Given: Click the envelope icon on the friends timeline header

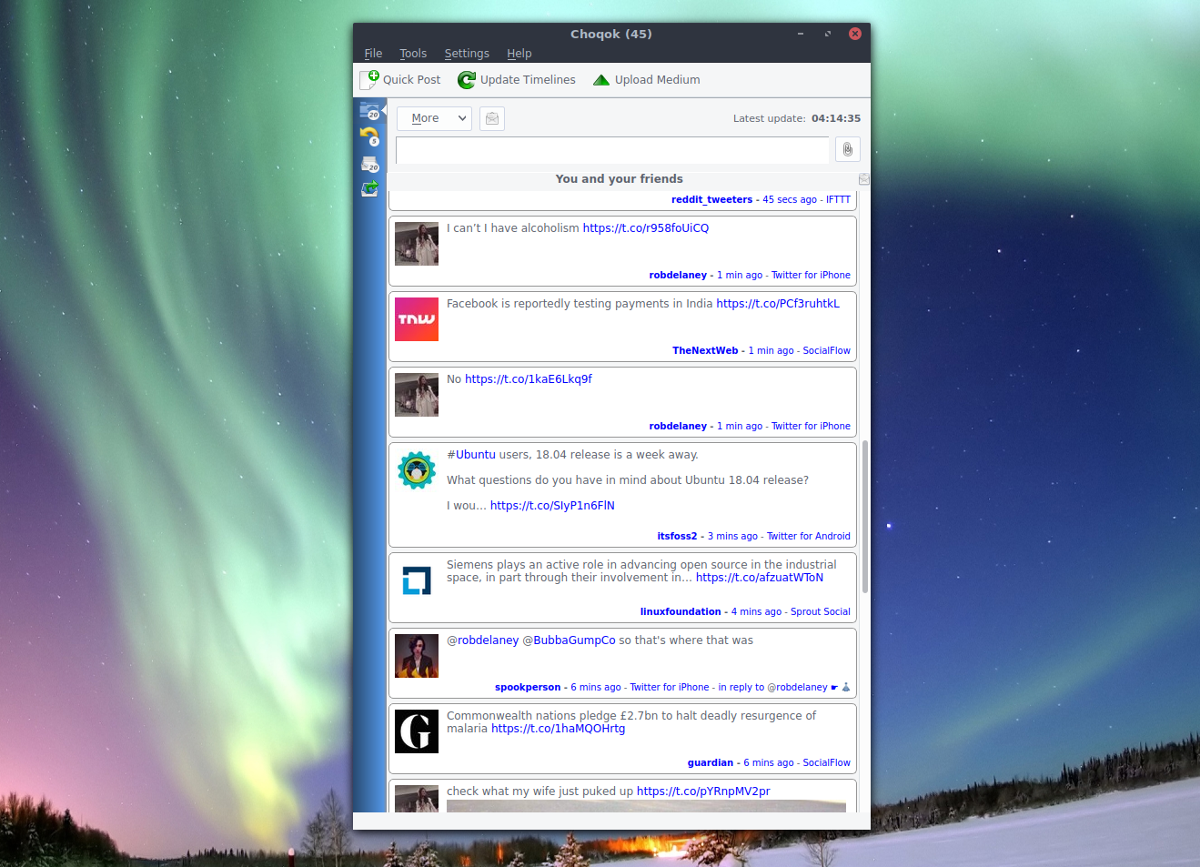Looking at the screenshot, I should [x=864, y=178].
